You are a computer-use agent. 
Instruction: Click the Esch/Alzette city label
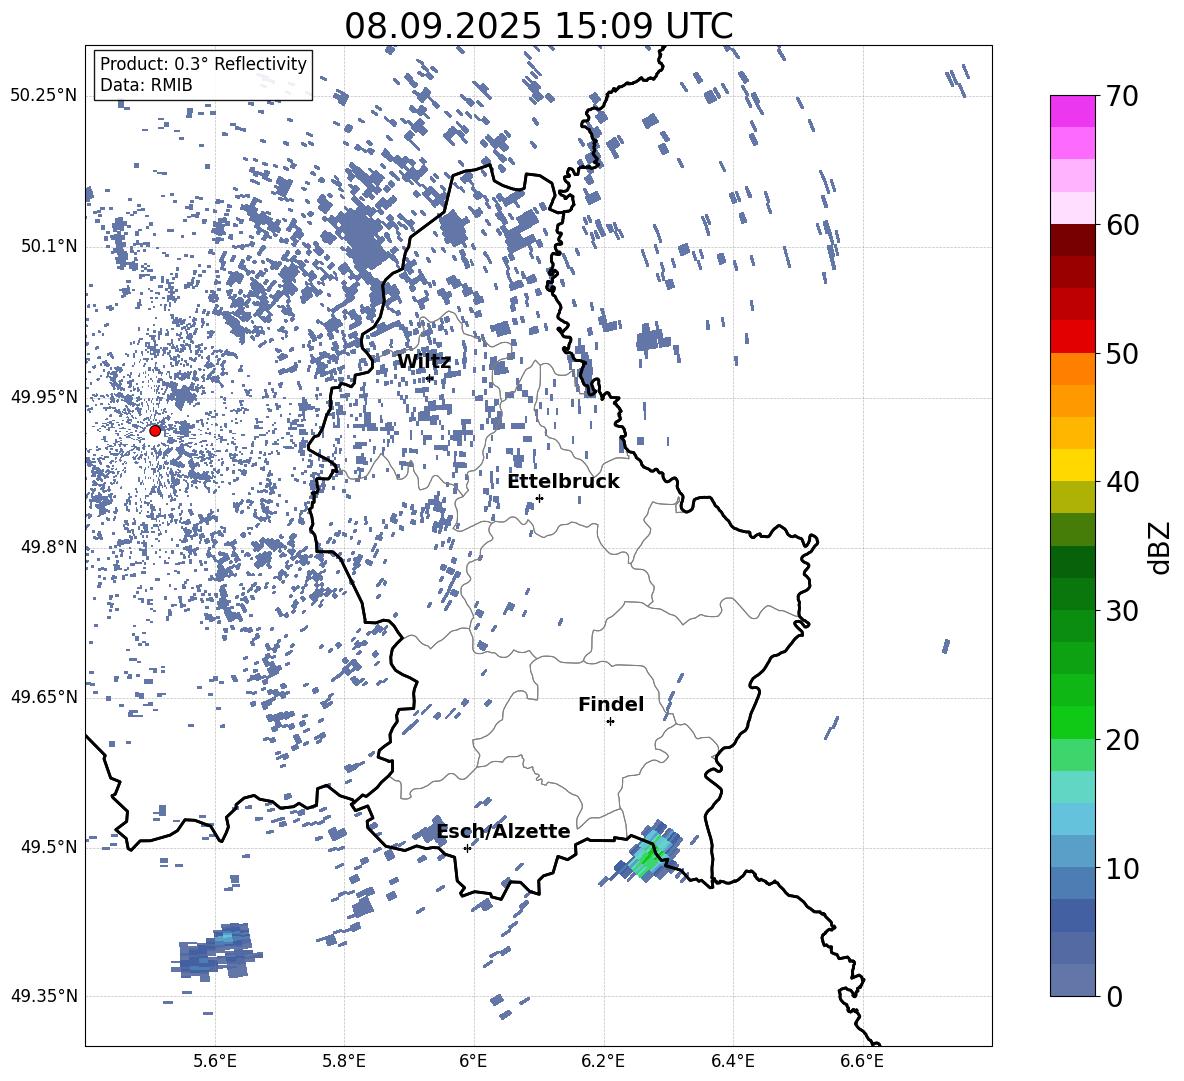[x=504, y=831]
